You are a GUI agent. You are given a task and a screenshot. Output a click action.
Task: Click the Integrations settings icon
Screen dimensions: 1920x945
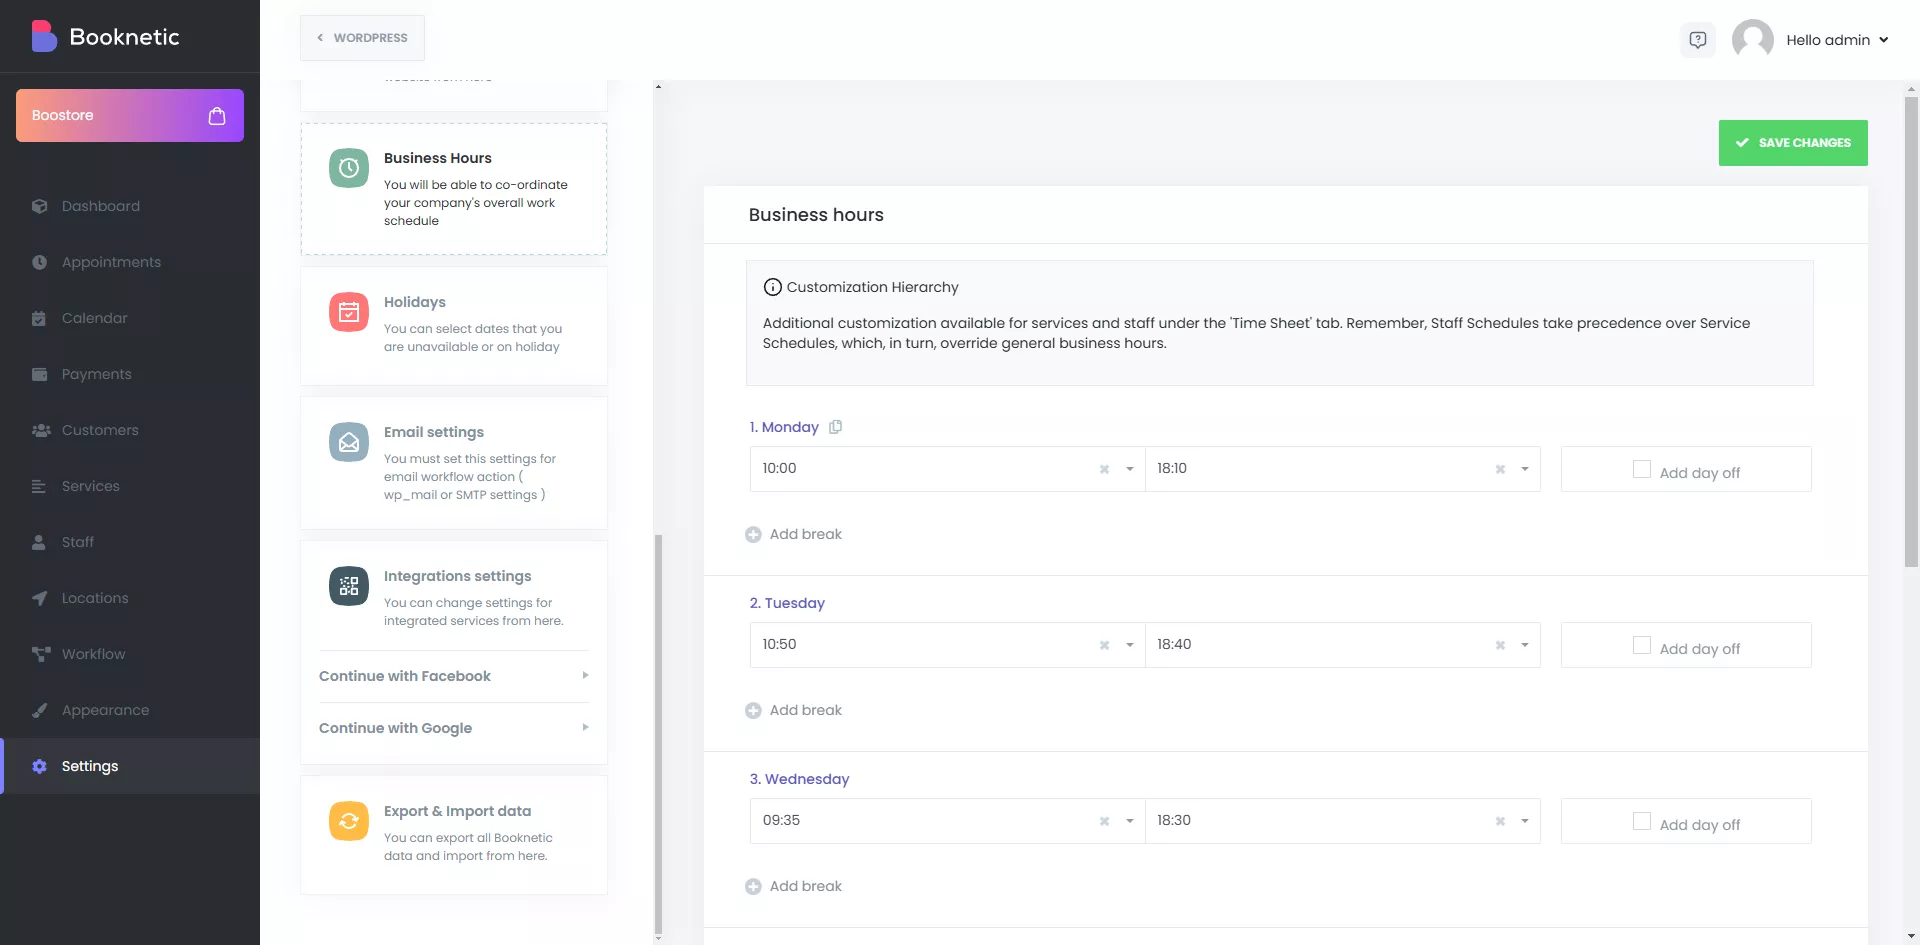[x=349, y=586]
